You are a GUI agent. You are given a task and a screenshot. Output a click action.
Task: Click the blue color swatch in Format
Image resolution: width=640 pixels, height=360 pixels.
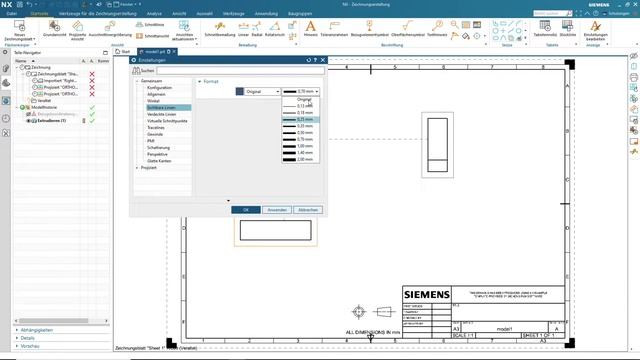[240, 91]
